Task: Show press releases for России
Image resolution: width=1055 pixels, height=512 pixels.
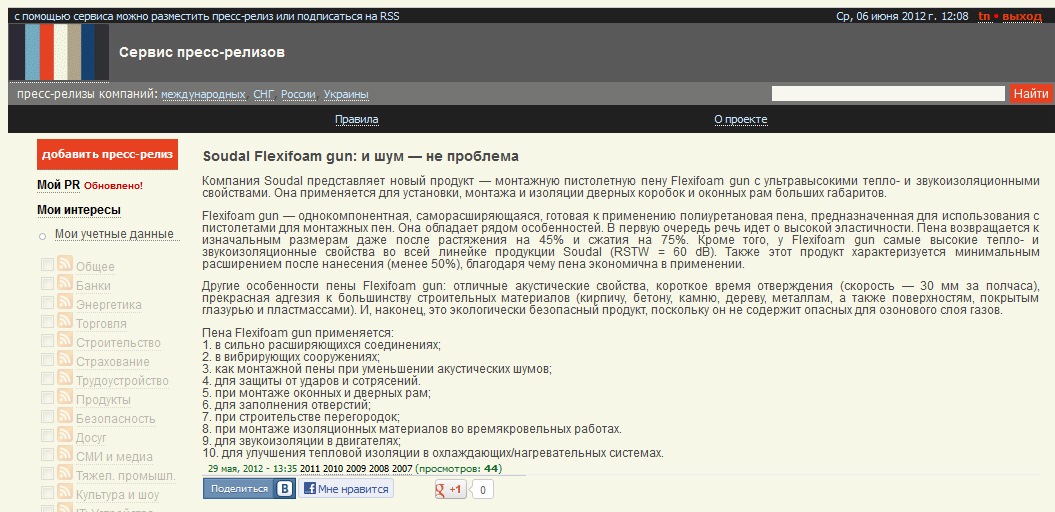Action: pos(298,94)
